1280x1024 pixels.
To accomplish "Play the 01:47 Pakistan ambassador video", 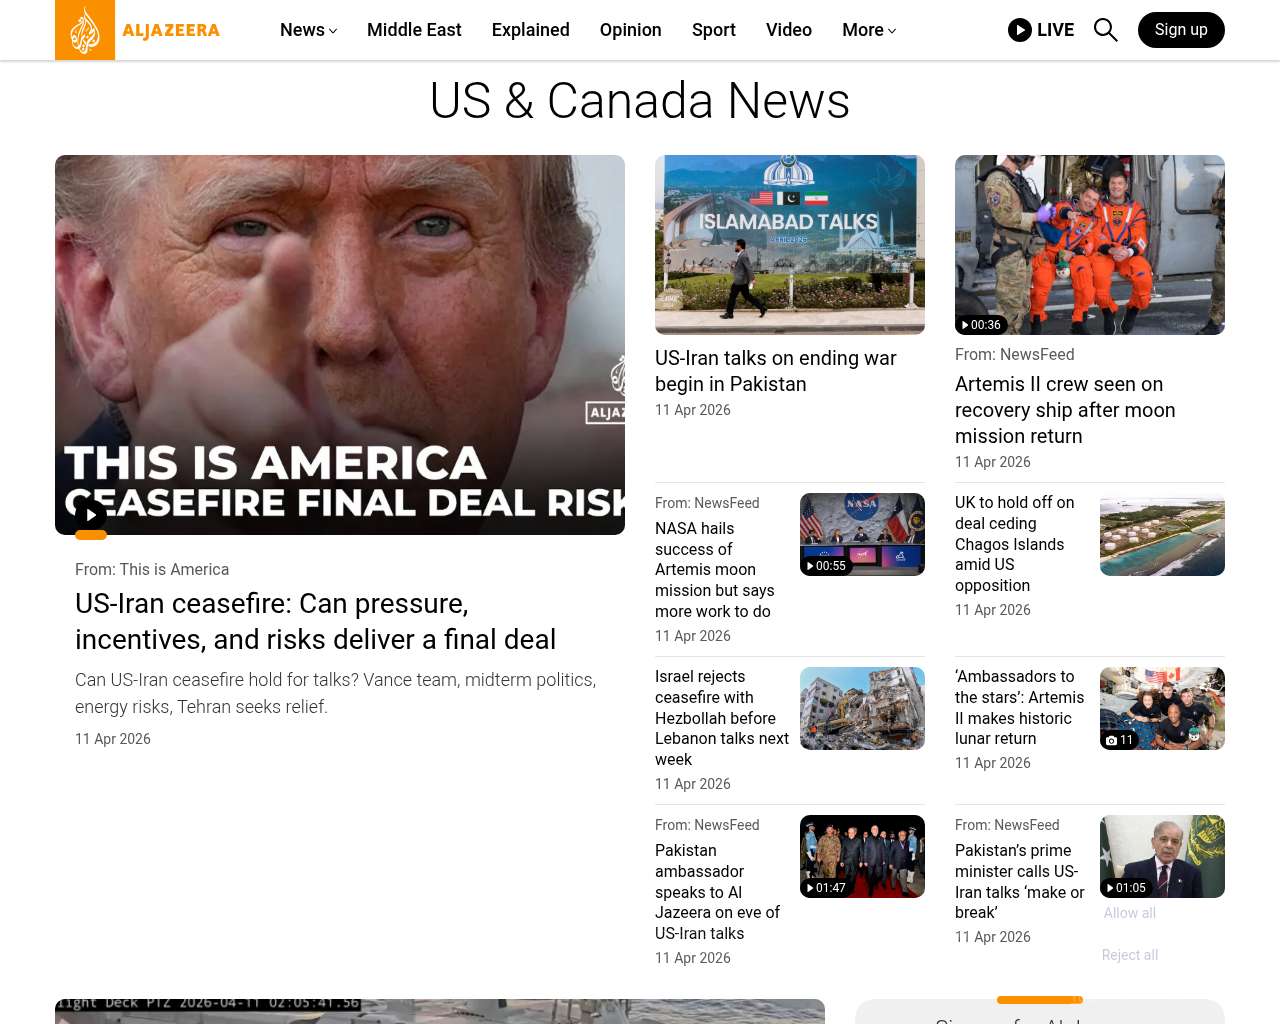I will (x=825, y=888).
